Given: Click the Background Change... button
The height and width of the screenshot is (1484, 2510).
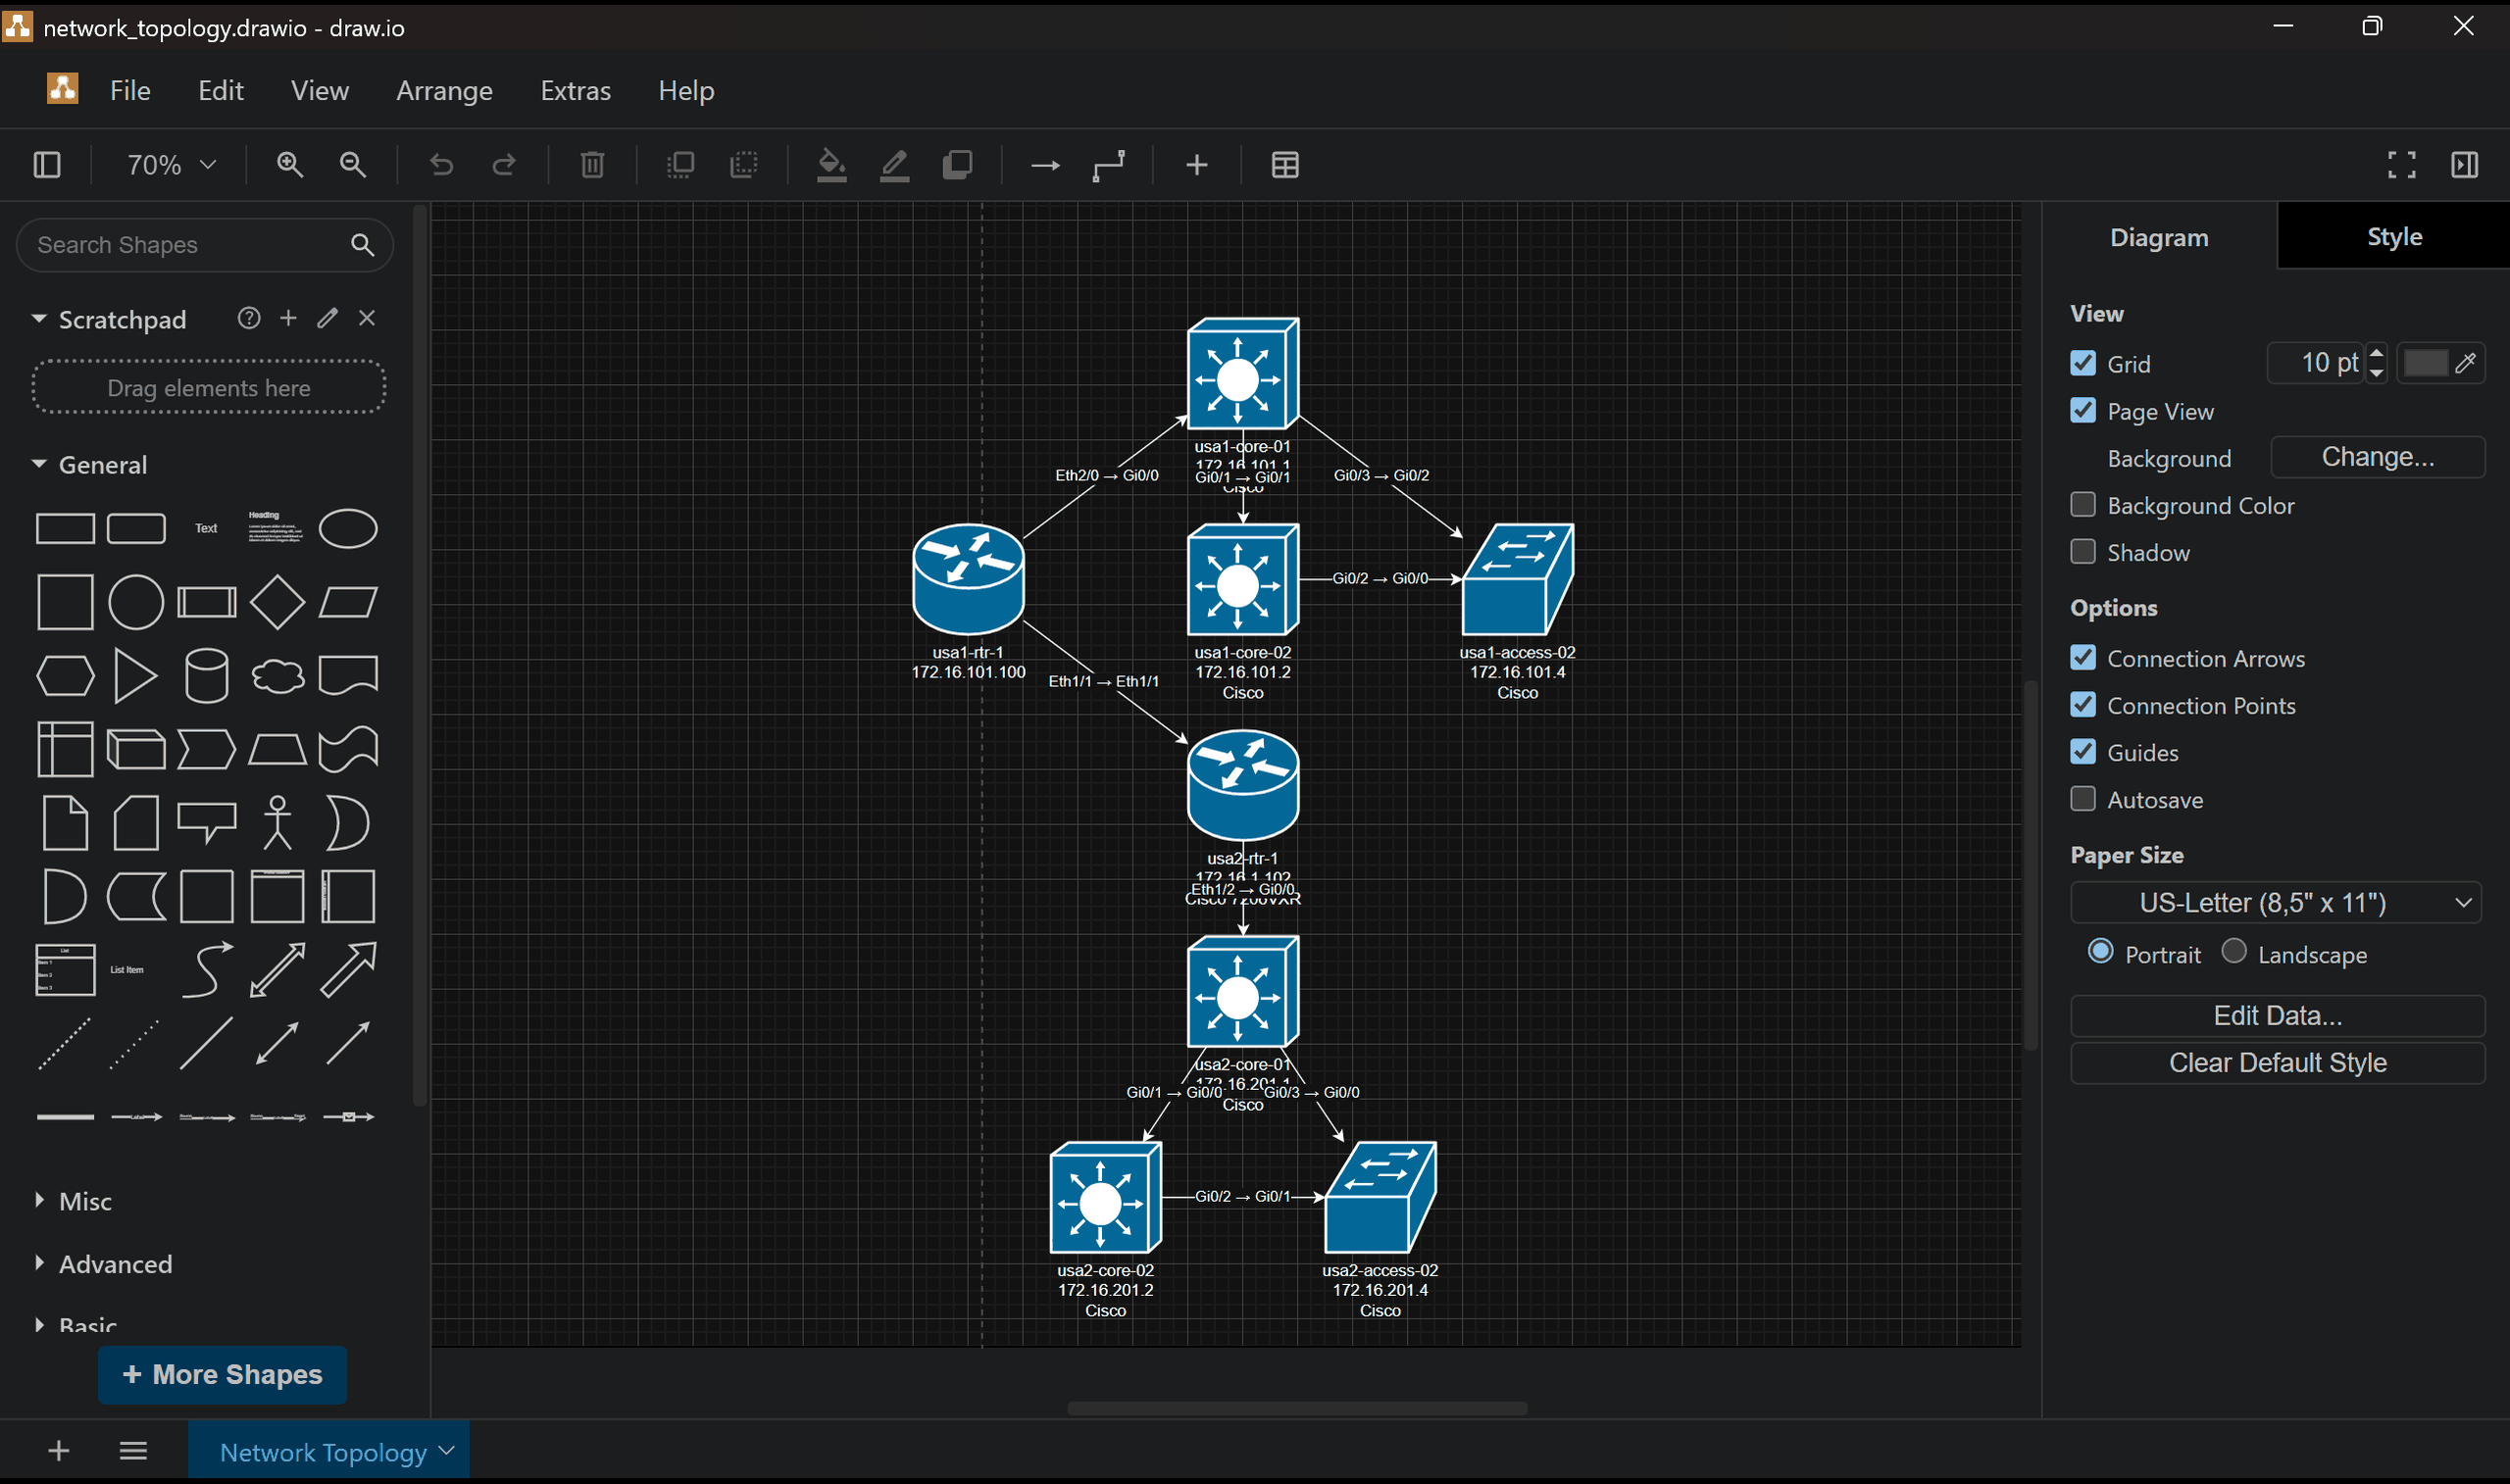Looking at the screenshot, I should click(2378, 457).
